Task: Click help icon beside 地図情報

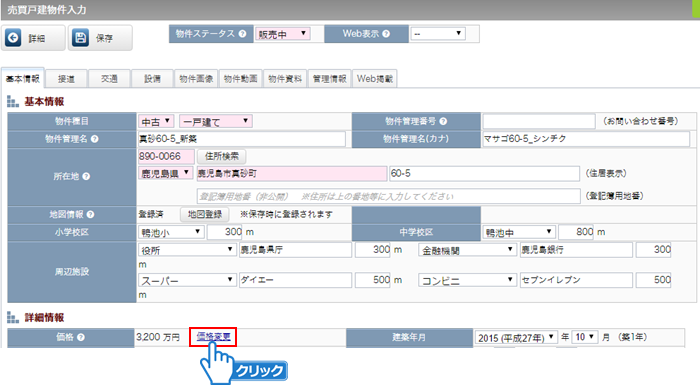Action: coord(90,214)
